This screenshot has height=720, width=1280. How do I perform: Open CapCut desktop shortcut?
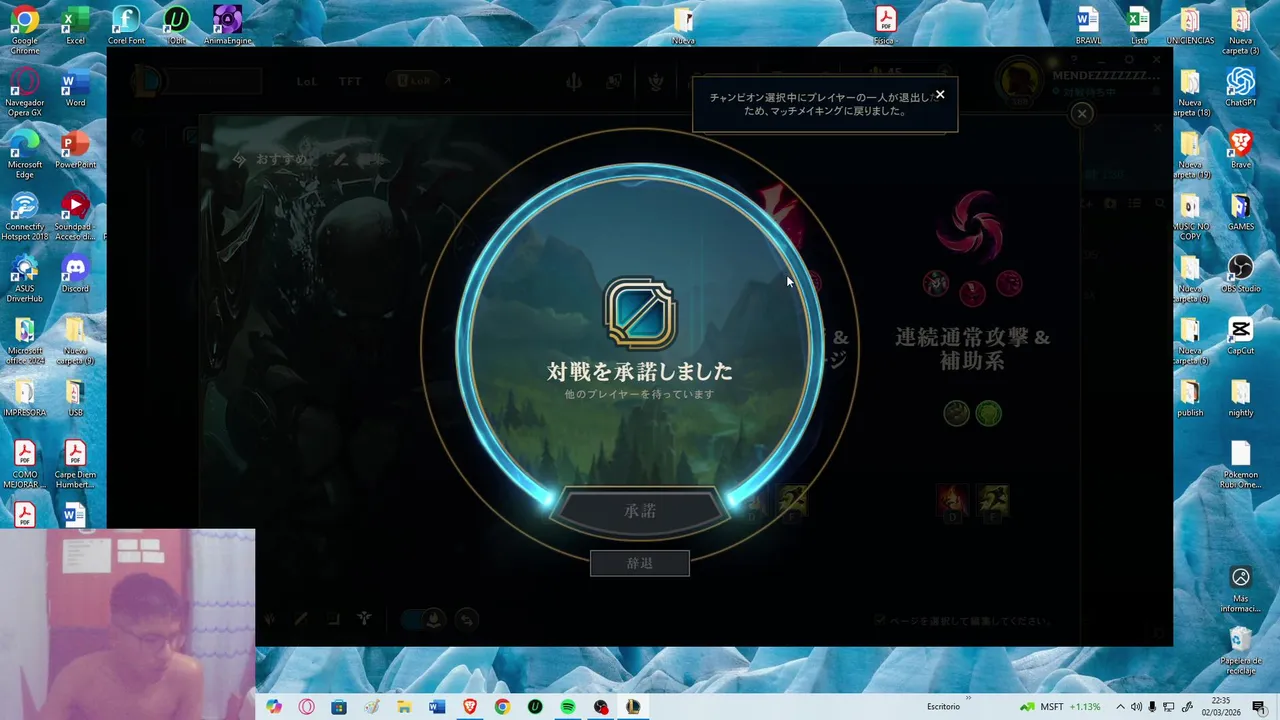pyautogui.click(x=1241, y=336)
